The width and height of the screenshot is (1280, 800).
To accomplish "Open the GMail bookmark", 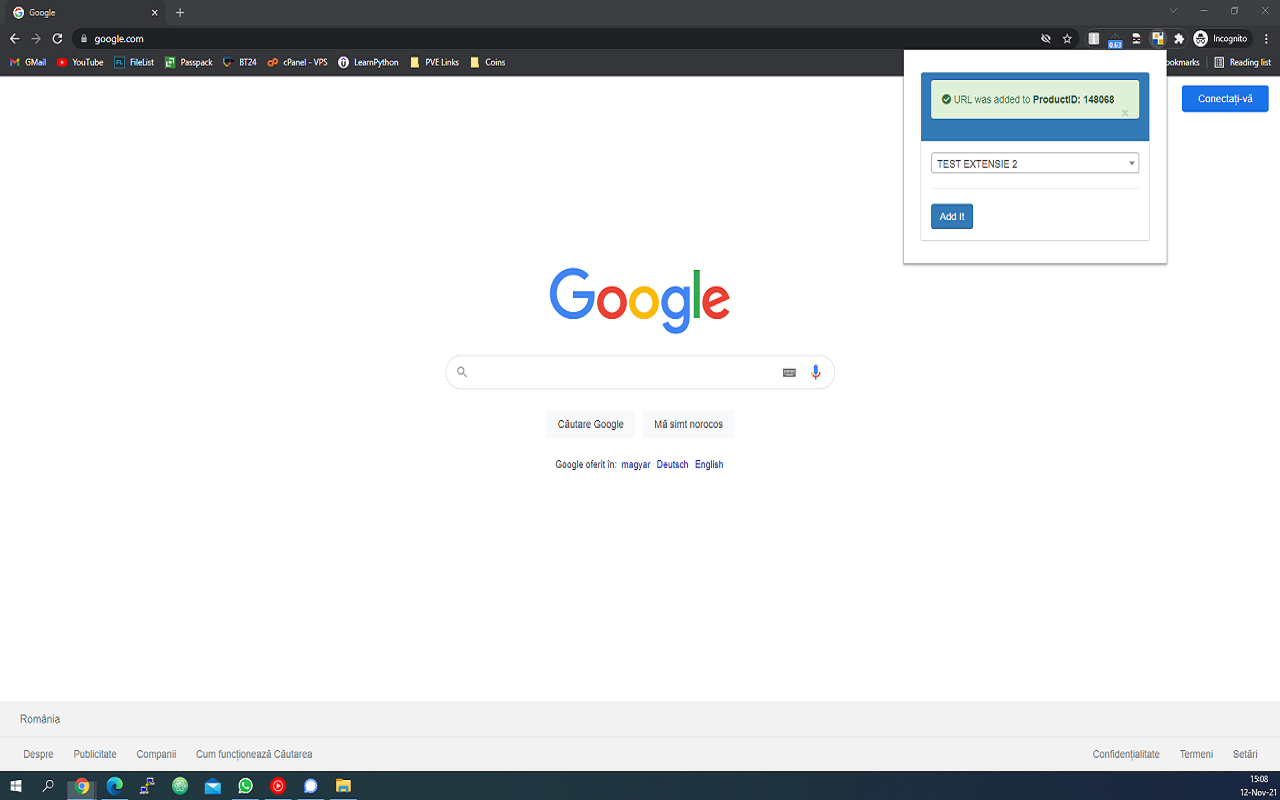I will click(28, 62).
